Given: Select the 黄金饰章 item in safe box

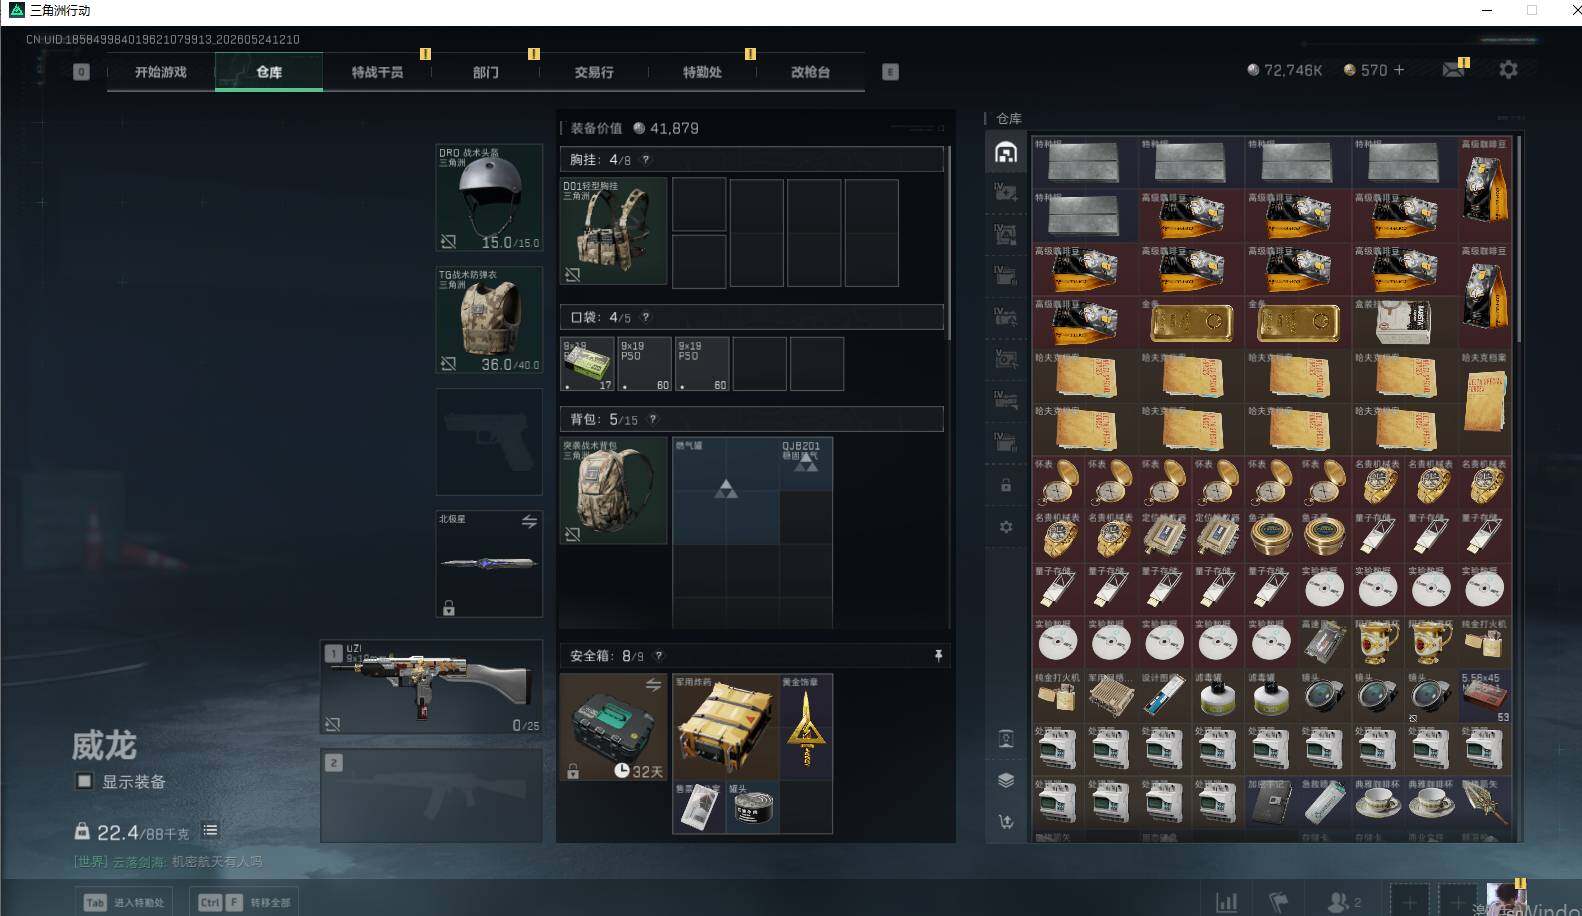Looking at the screenshot, I should tap(806, 727).
